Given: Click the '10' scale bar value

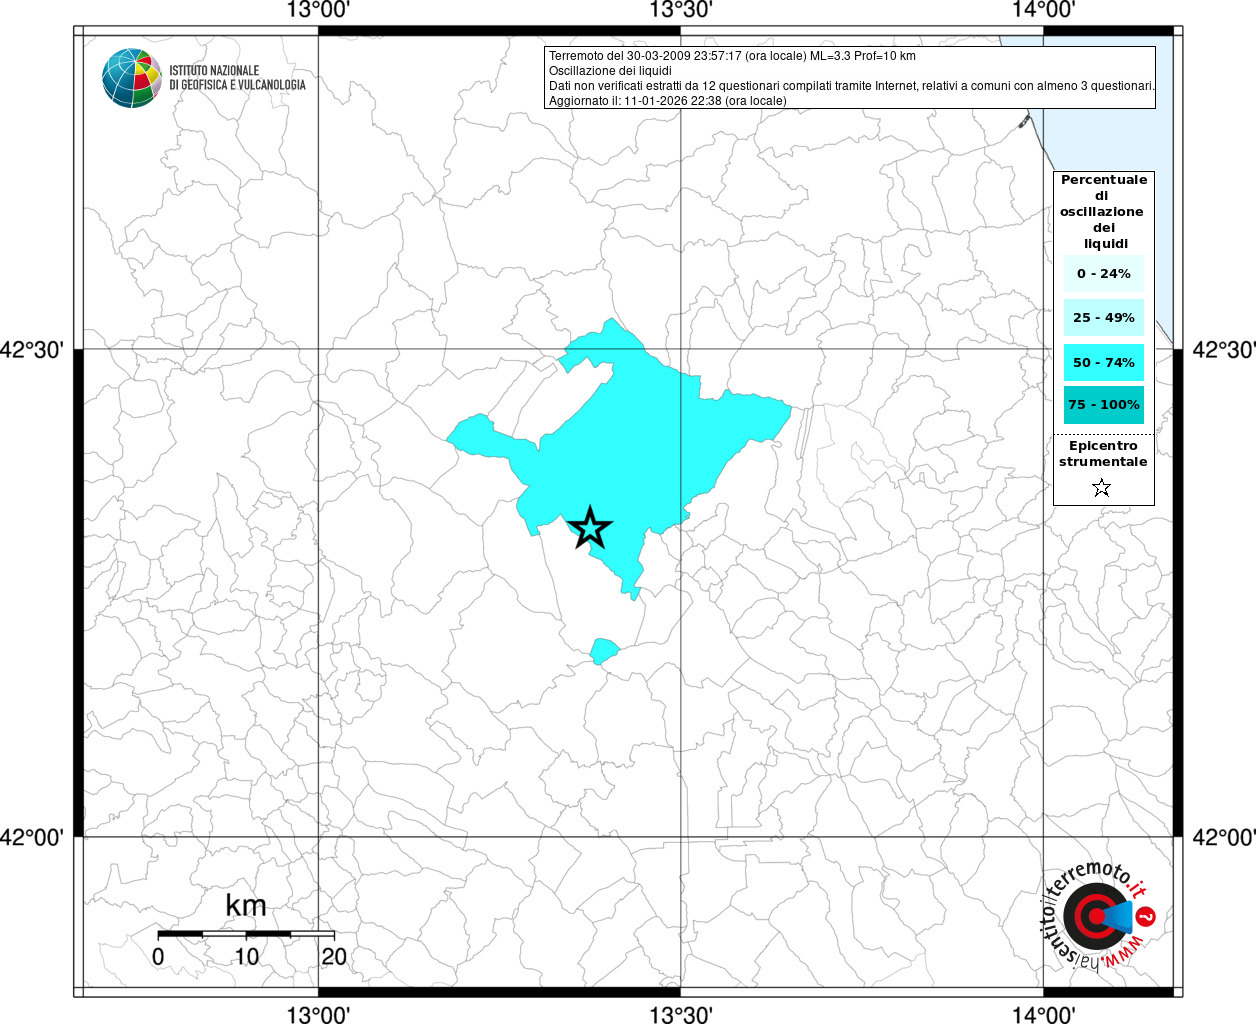Looking at the screenshot, I should [246, 956].
